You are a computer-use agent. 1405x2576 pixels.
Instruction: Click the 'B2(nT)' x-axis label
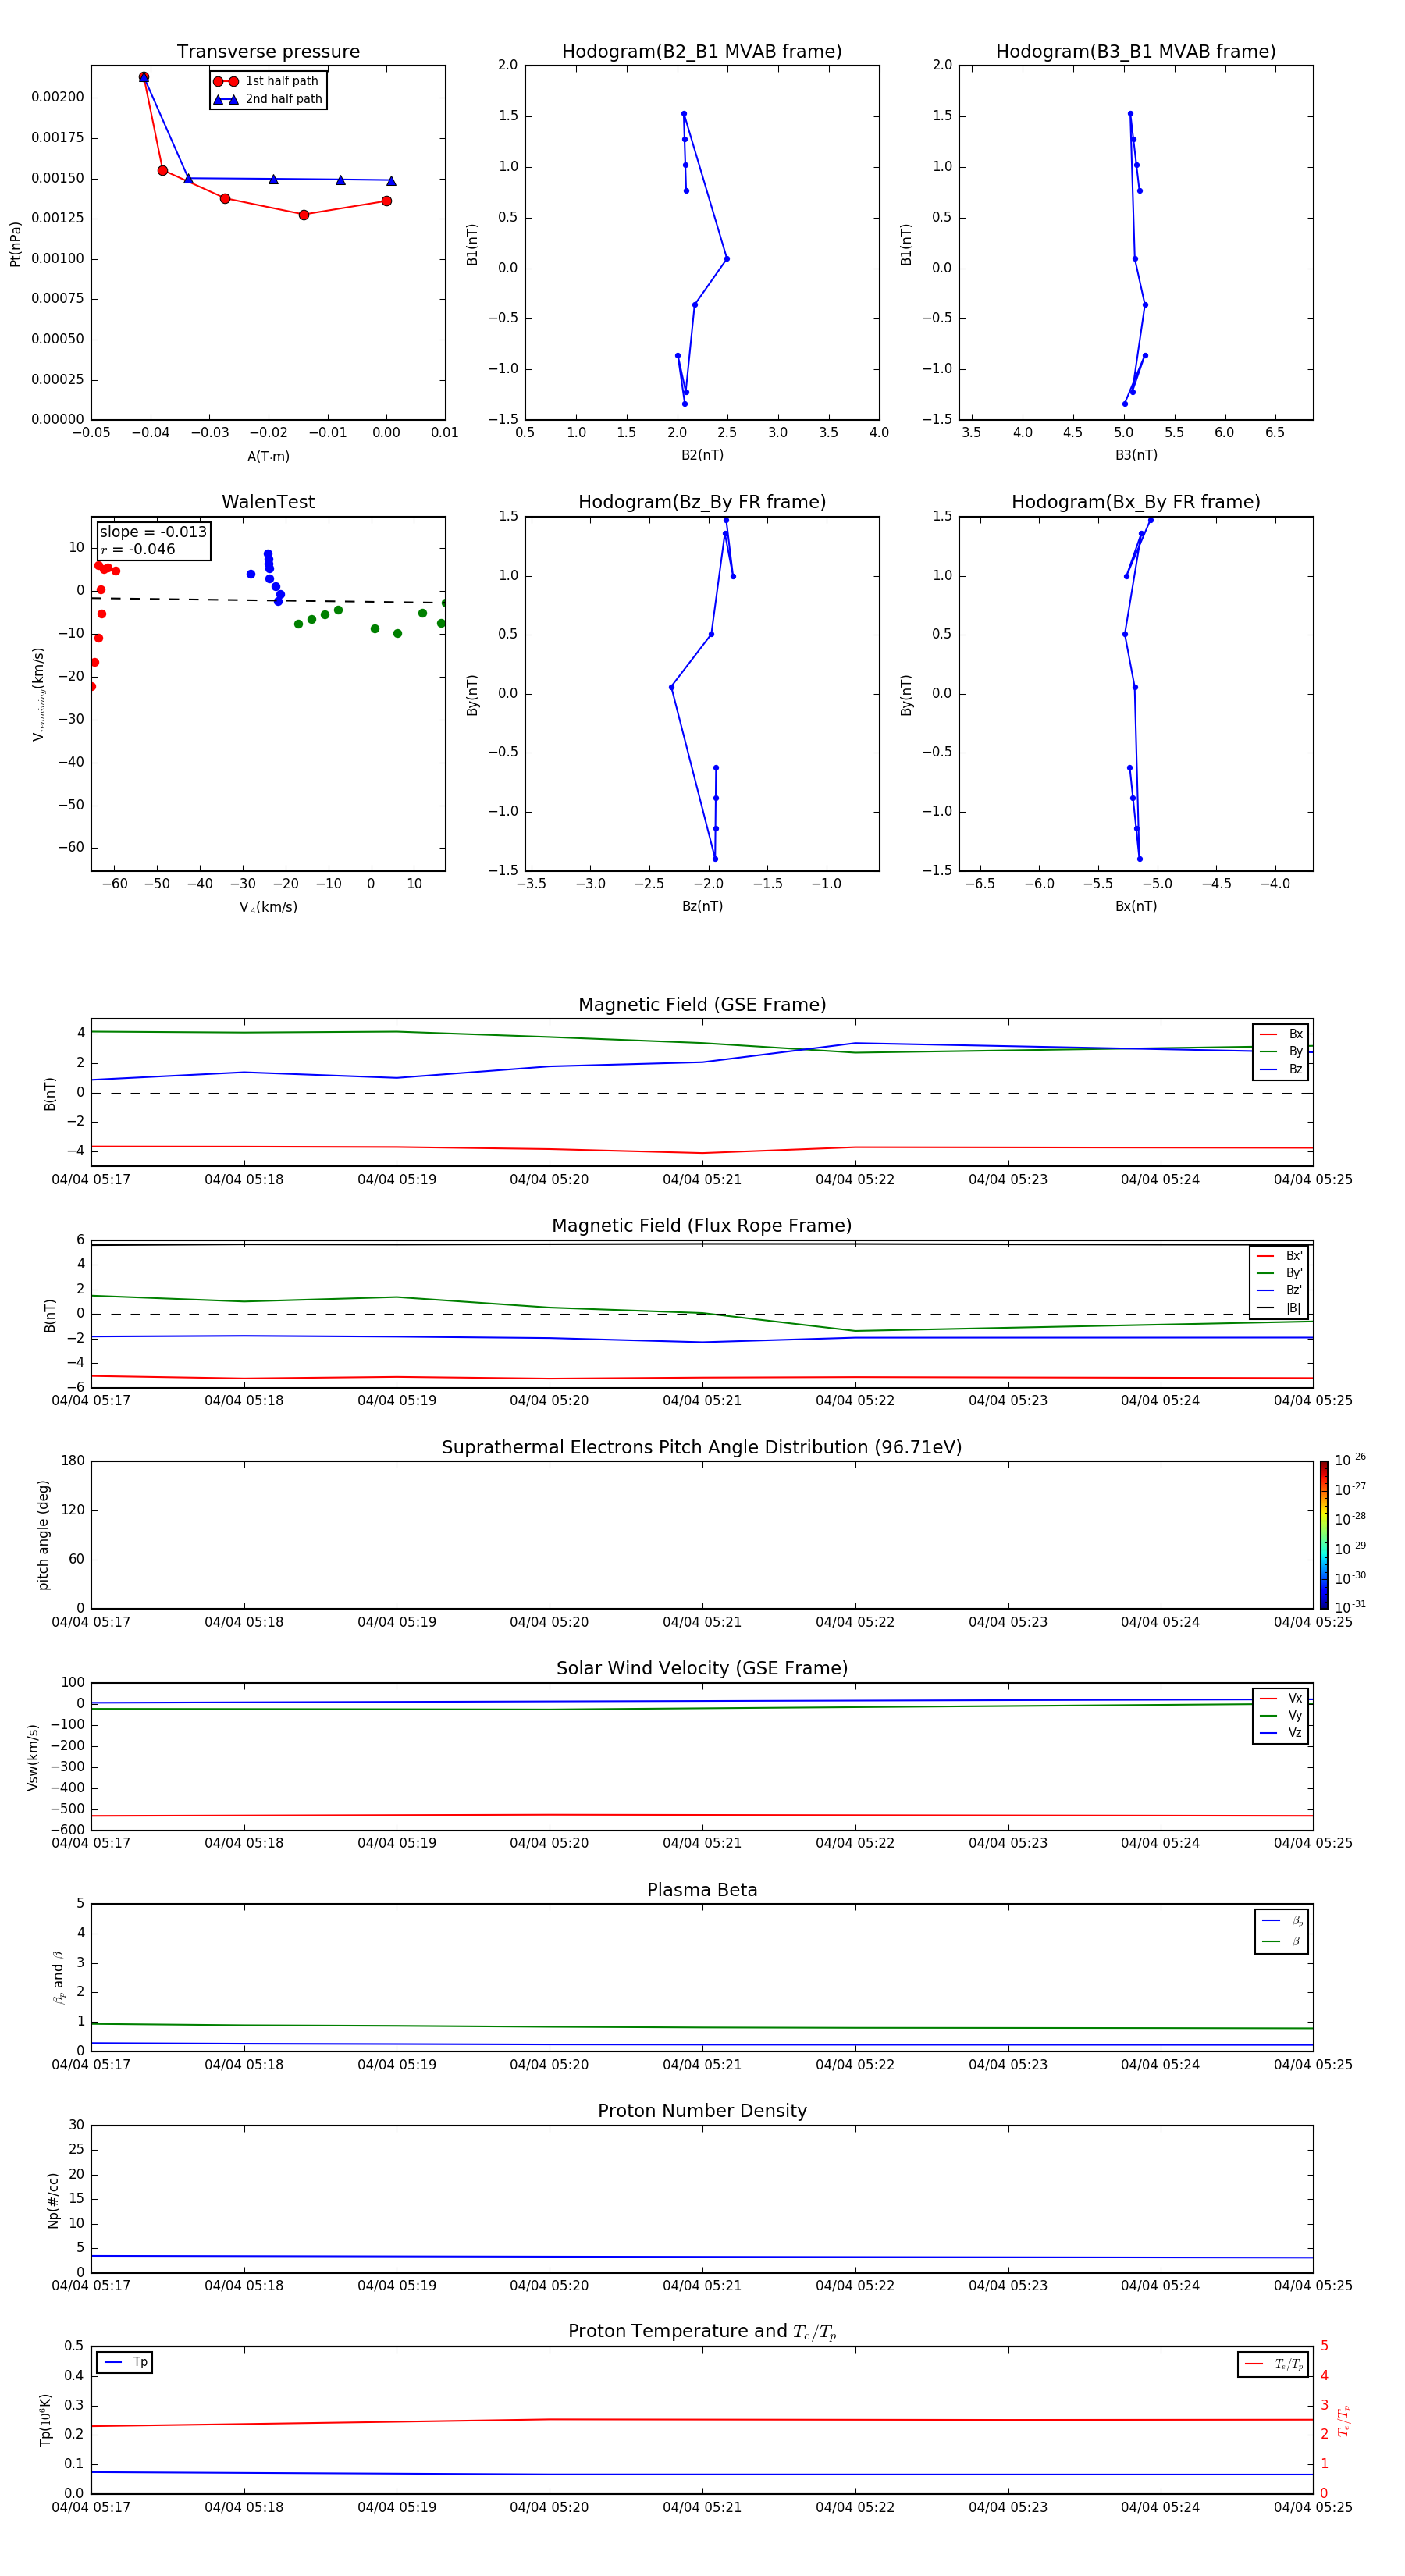(x=702, y=456)
